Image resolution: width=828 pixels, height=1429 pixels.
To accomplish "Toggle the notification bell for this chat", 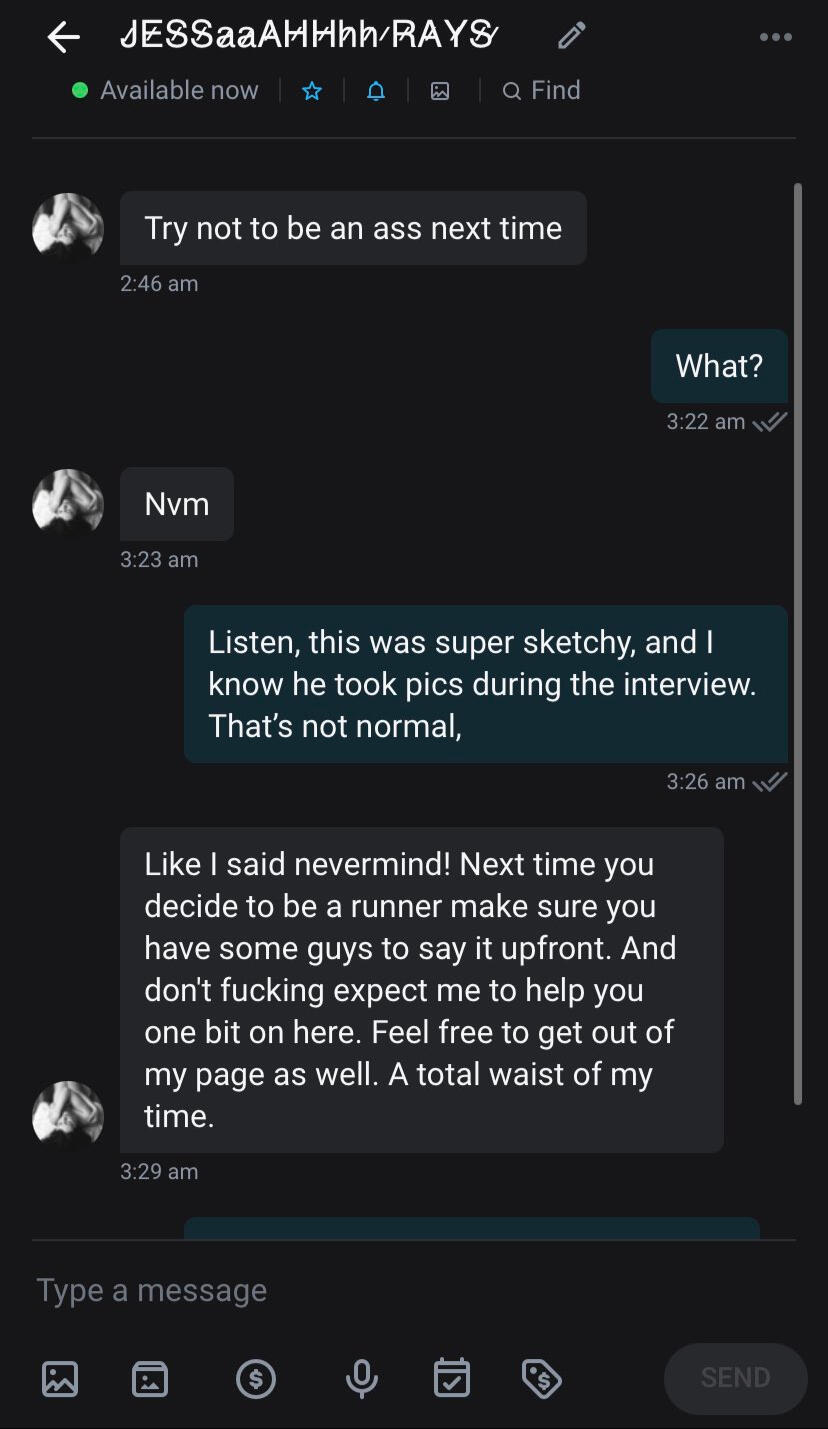I will pos(376,91).
